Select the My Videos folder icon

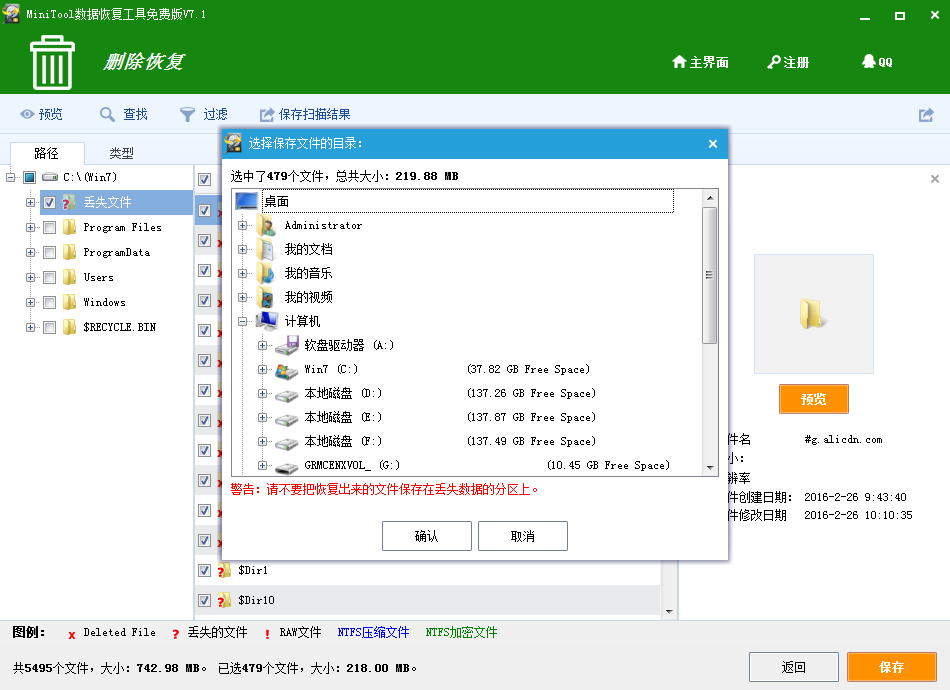click(267, 297)
